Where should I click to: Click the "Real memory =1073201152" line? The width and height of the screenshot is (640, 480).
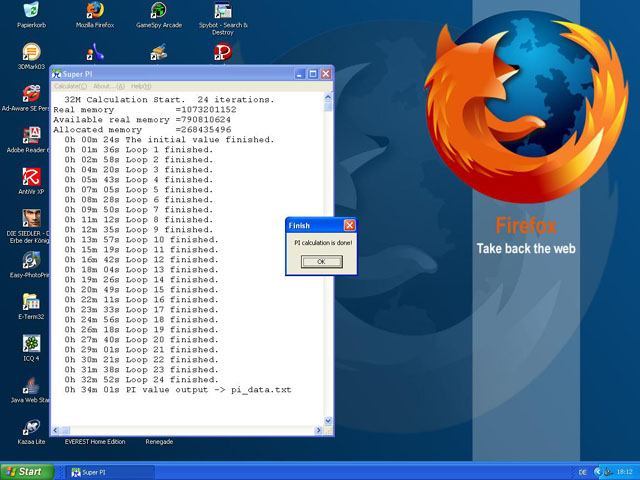coord(144,110)
